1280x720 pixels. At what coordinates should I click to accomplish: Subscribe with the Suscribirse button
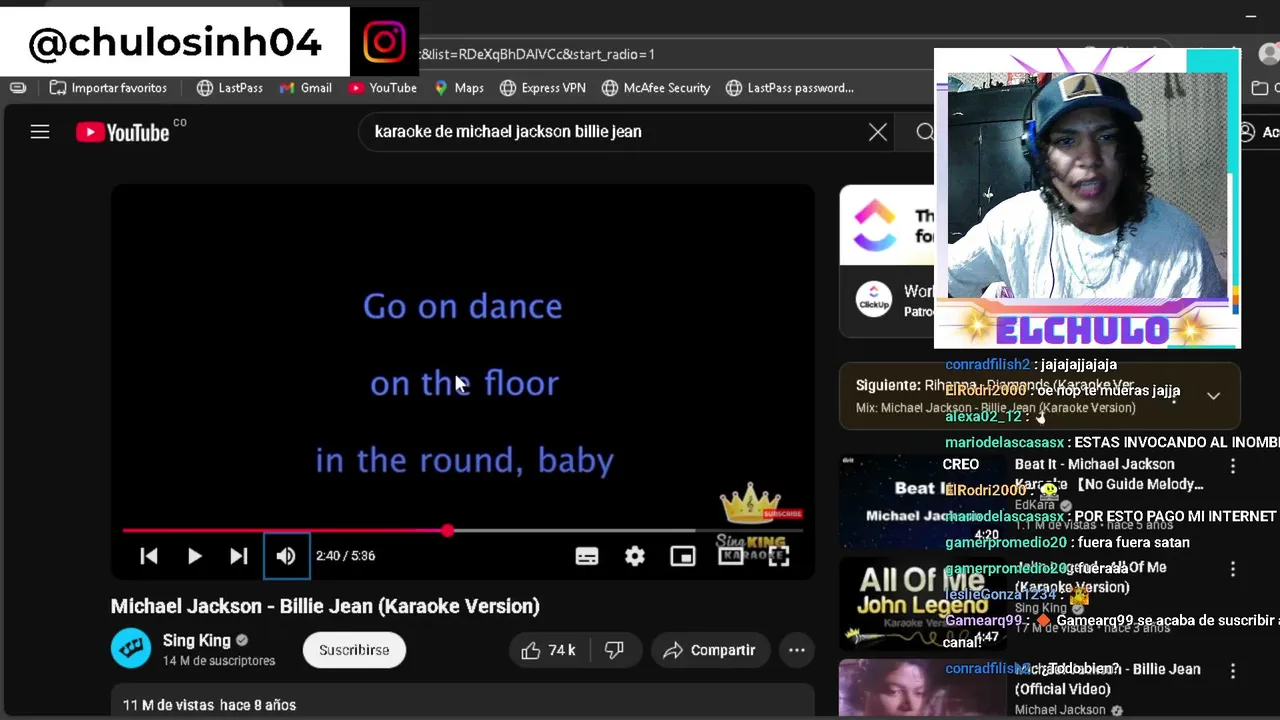click(x=354, y=650)
